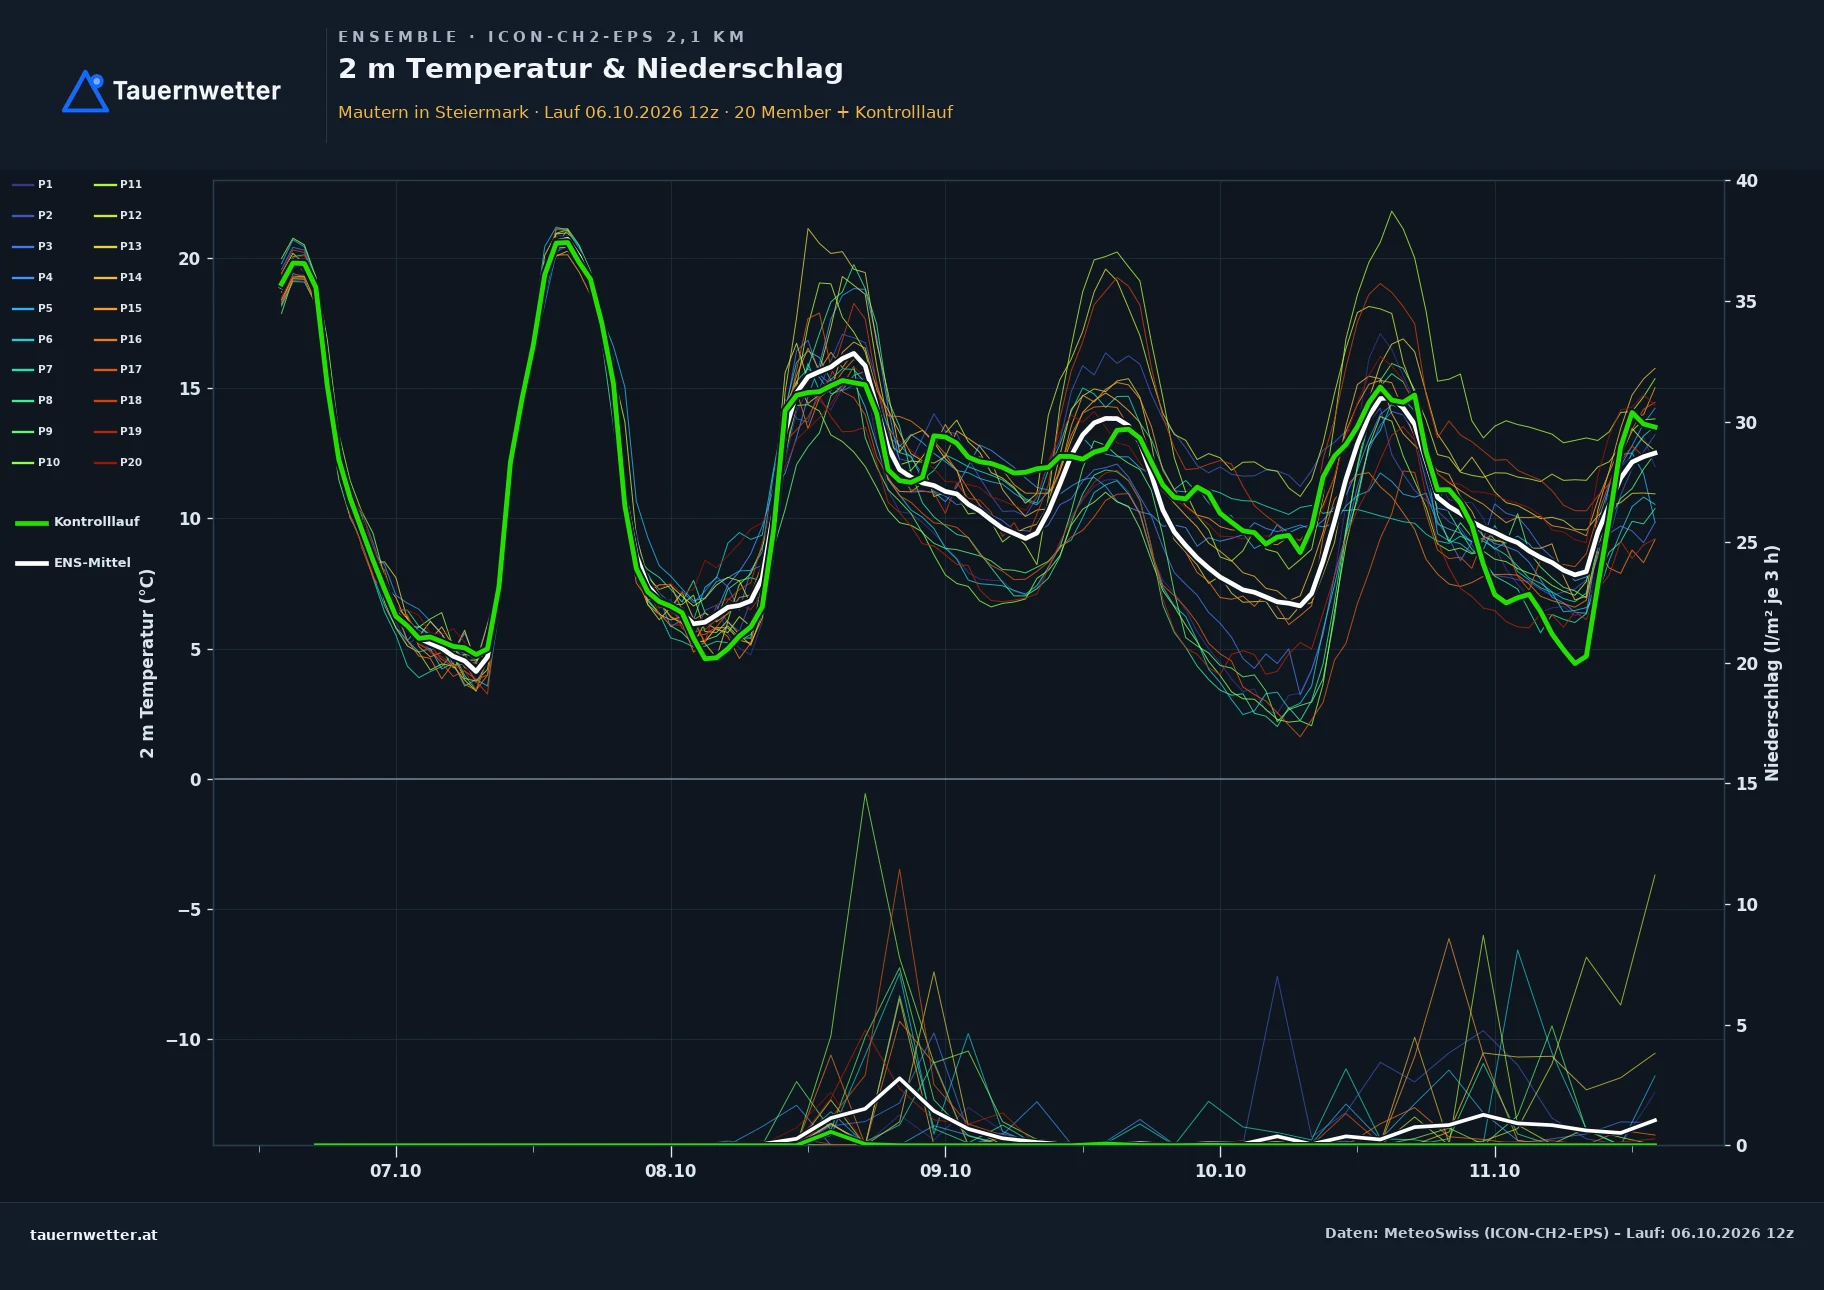This screenshot has height=1290, width=1824.
Task: Toggle the P3 legend entry
Action: 33,246
